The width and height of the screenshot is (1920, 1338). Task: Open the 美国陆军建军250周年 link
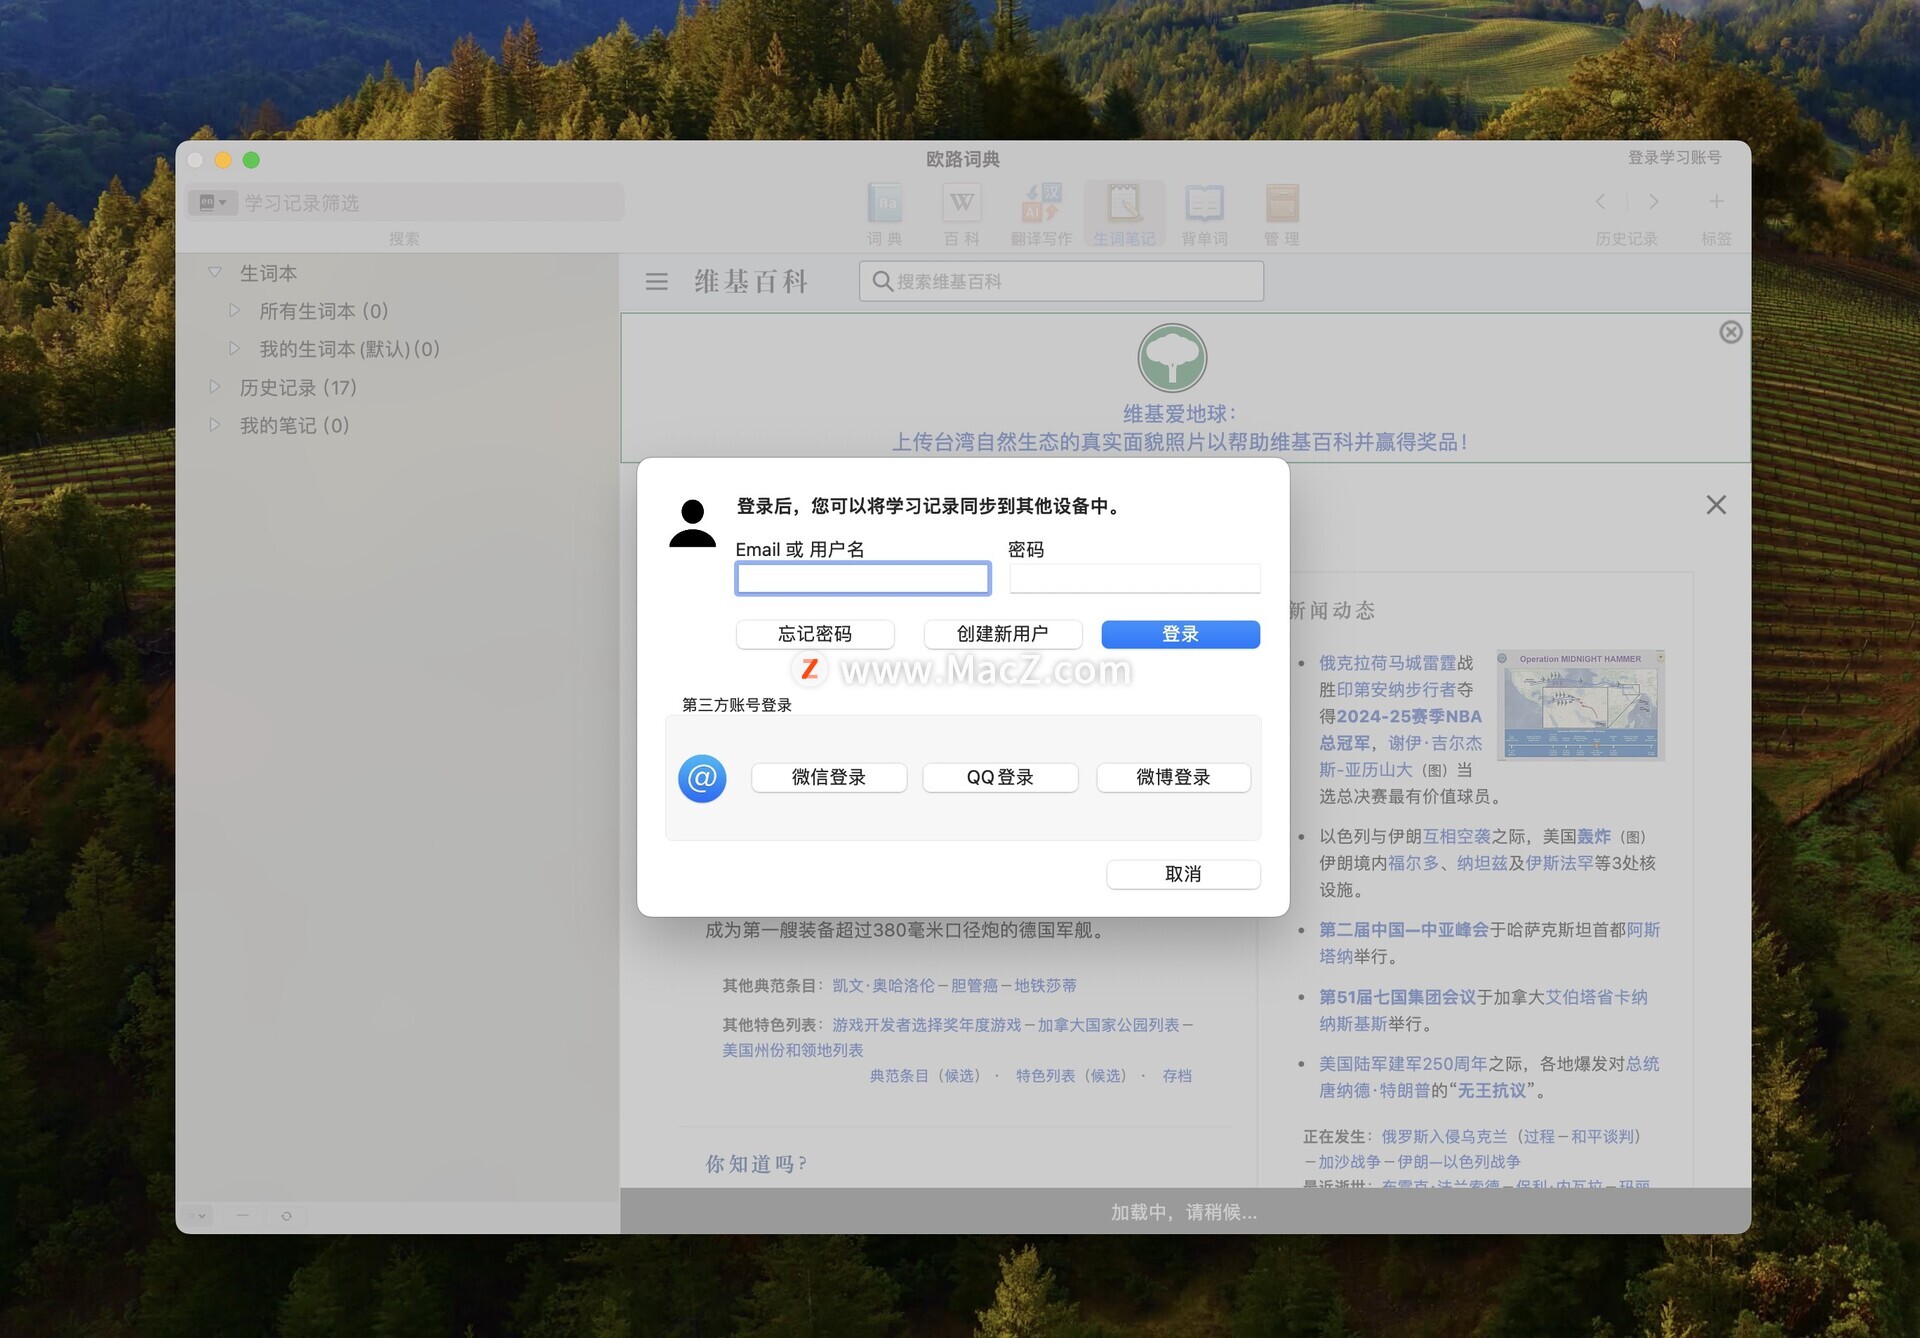click(x=1403, y=1064)
